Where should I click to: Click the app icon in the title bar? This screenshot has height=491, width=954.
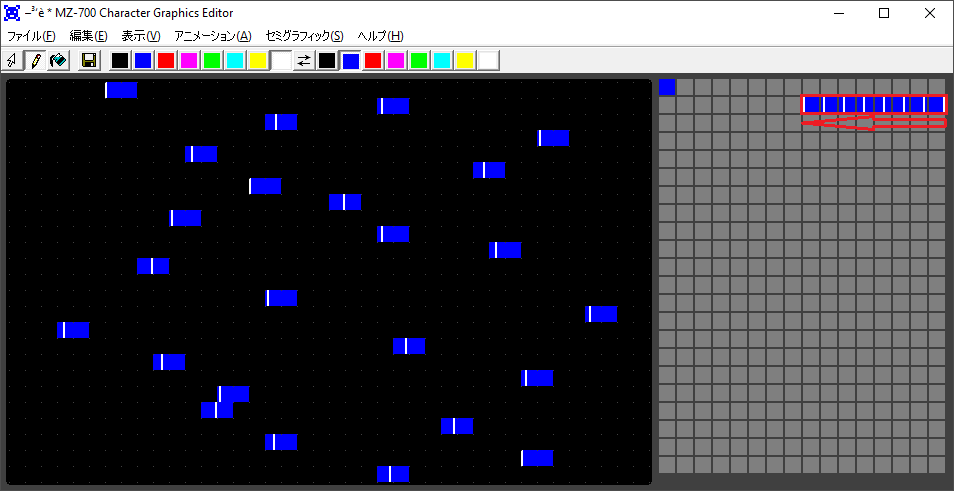pos(13,13)
